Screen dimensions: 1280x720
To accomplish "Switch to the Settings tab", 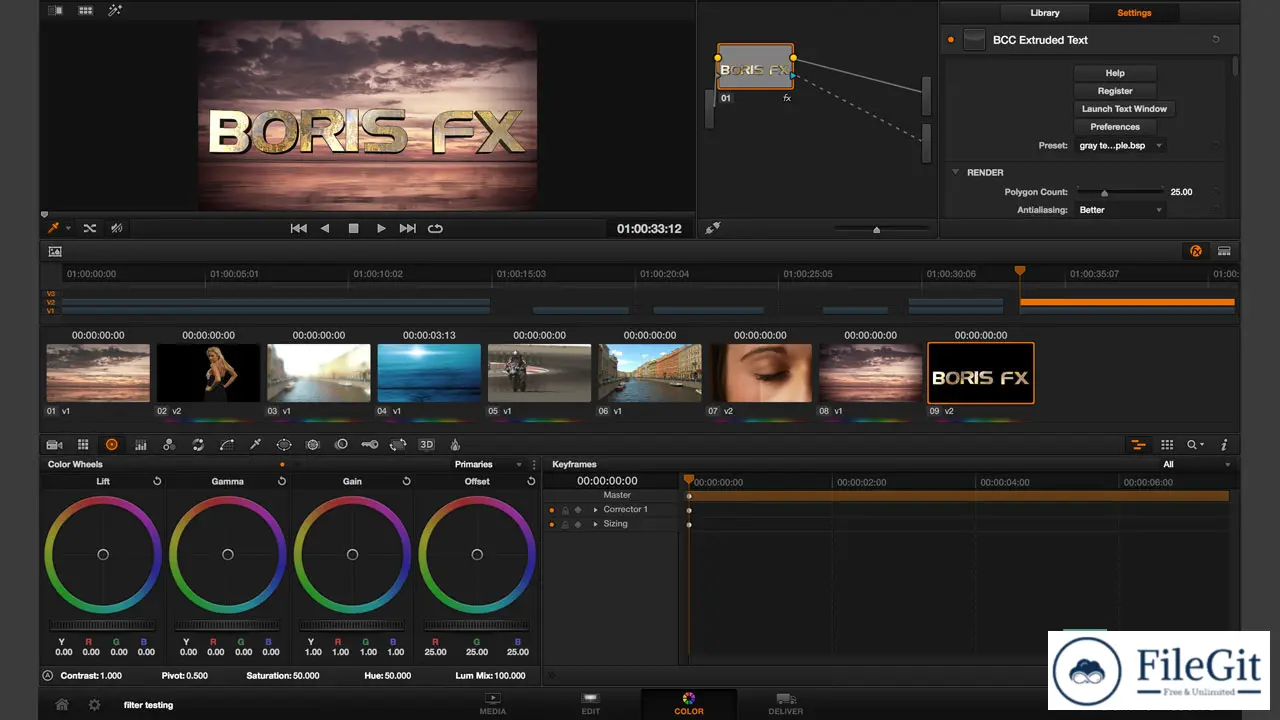I will coord(1134,13).
